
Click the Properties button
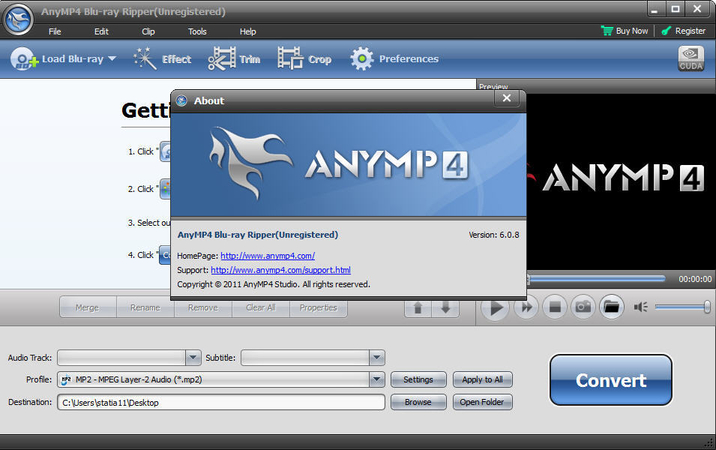318,307
